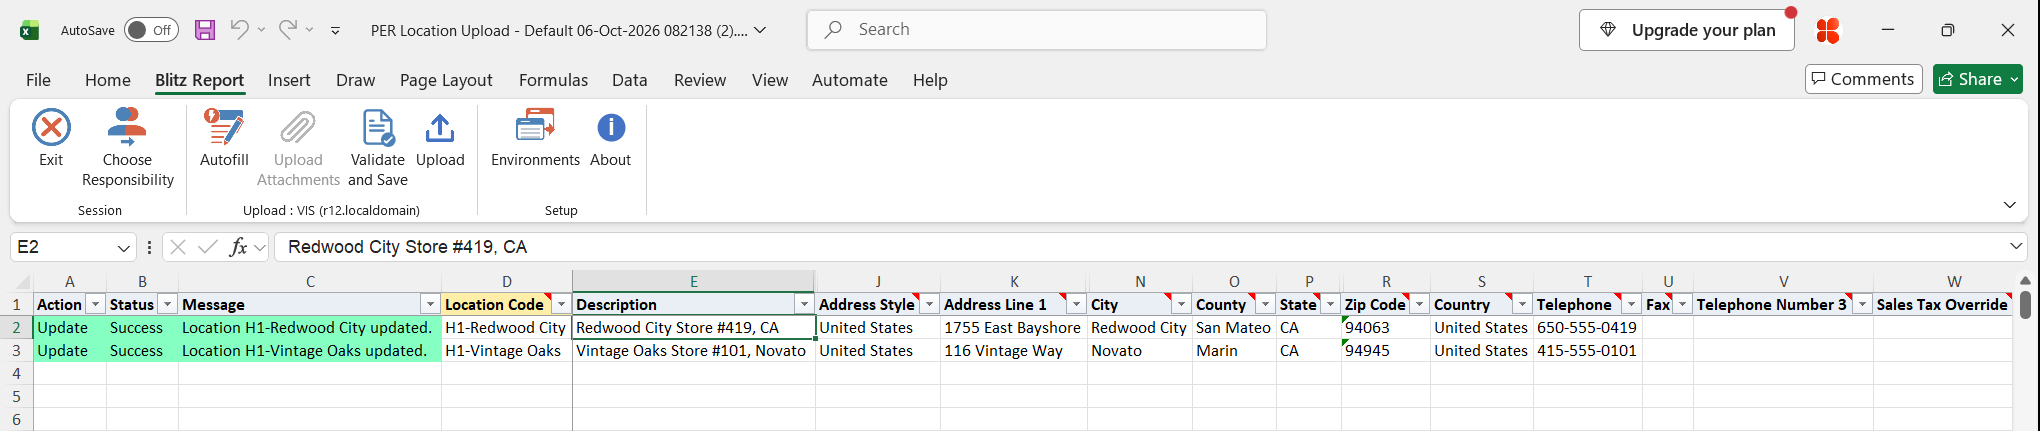This screenshot has height=431, width=2040.
Task: Switch to the Review tab
Action: (x=700, y=80)
